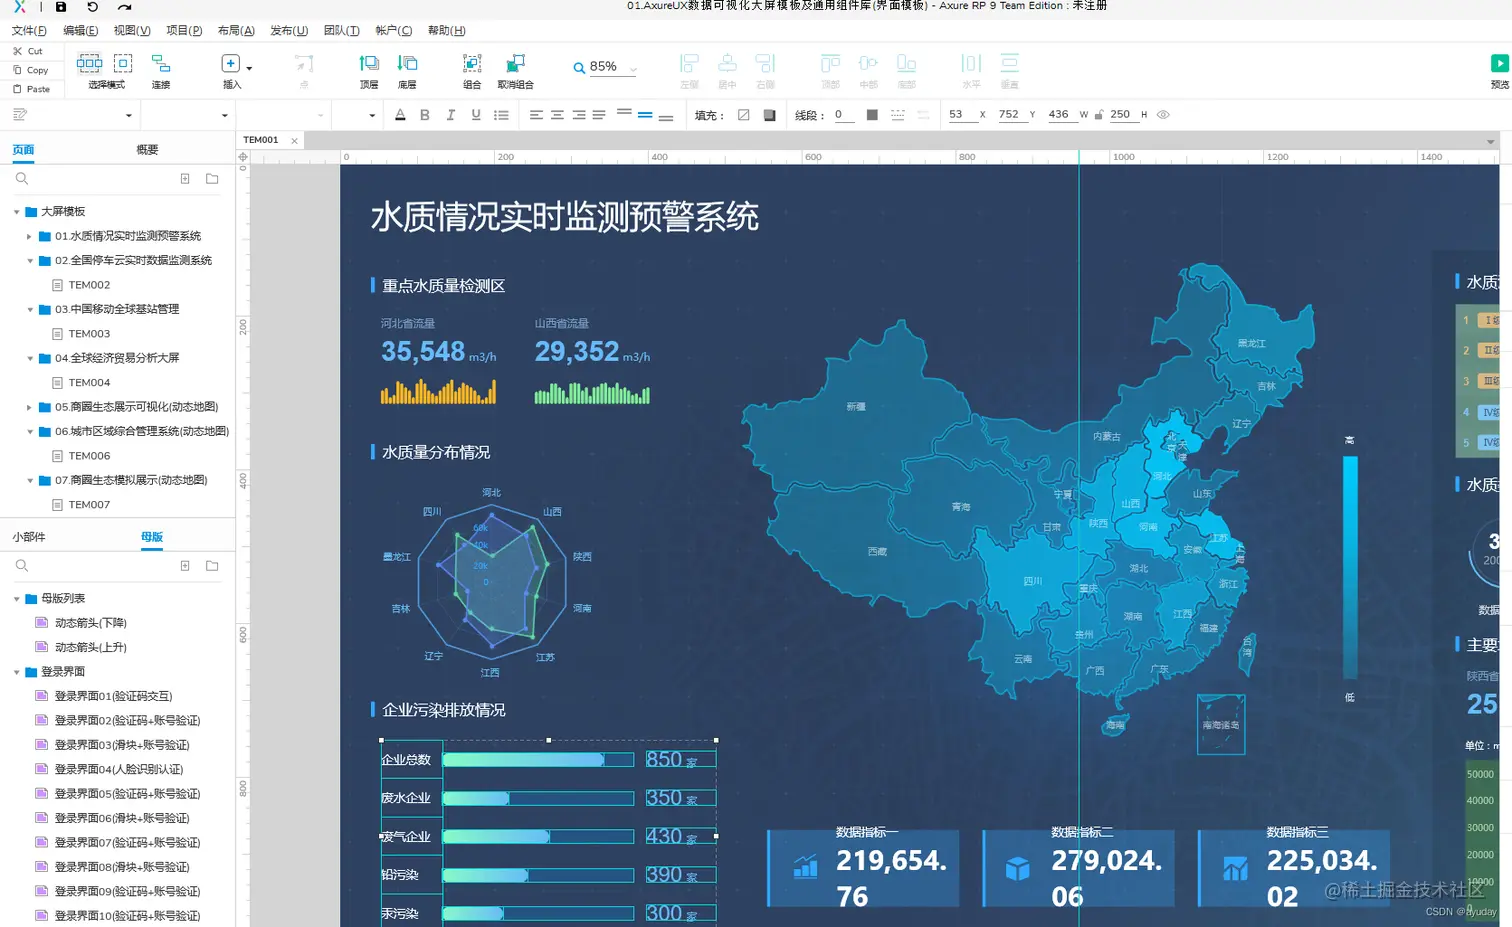Switch to the 母版 masters tab
The height and width of the screenshot is (927, 1512).
click(x=152, y=537)
